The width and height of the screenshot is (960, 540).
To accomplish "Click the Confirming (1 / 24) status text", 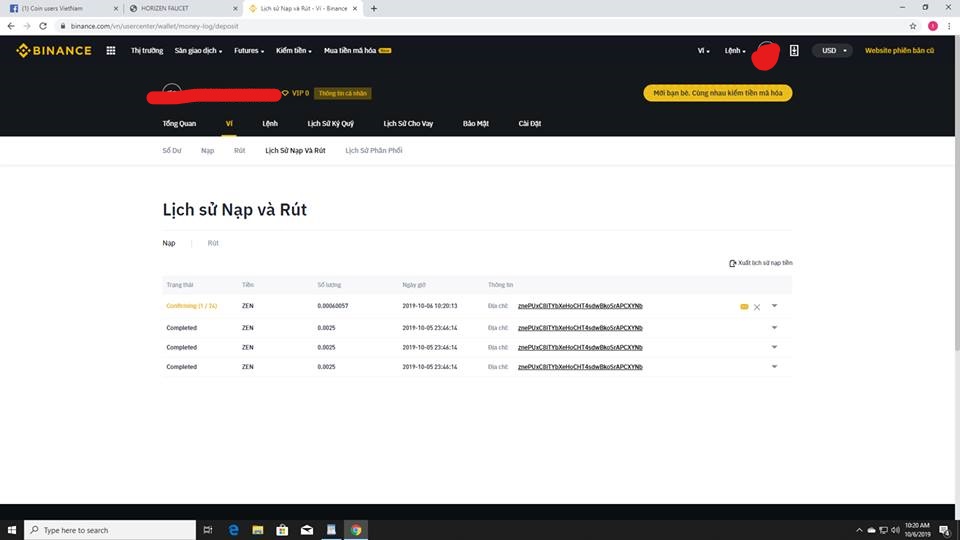I will pos(192,306).
